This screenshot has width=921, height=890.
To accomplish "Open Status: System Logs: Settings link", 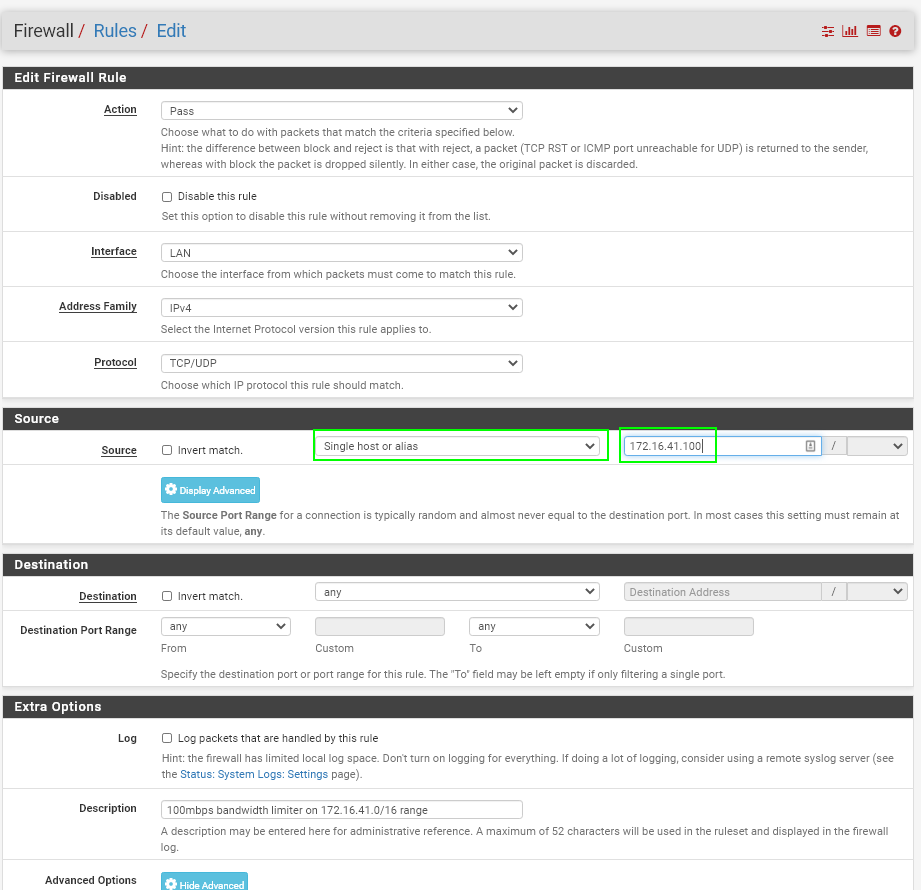I will (x=254, y=774).
